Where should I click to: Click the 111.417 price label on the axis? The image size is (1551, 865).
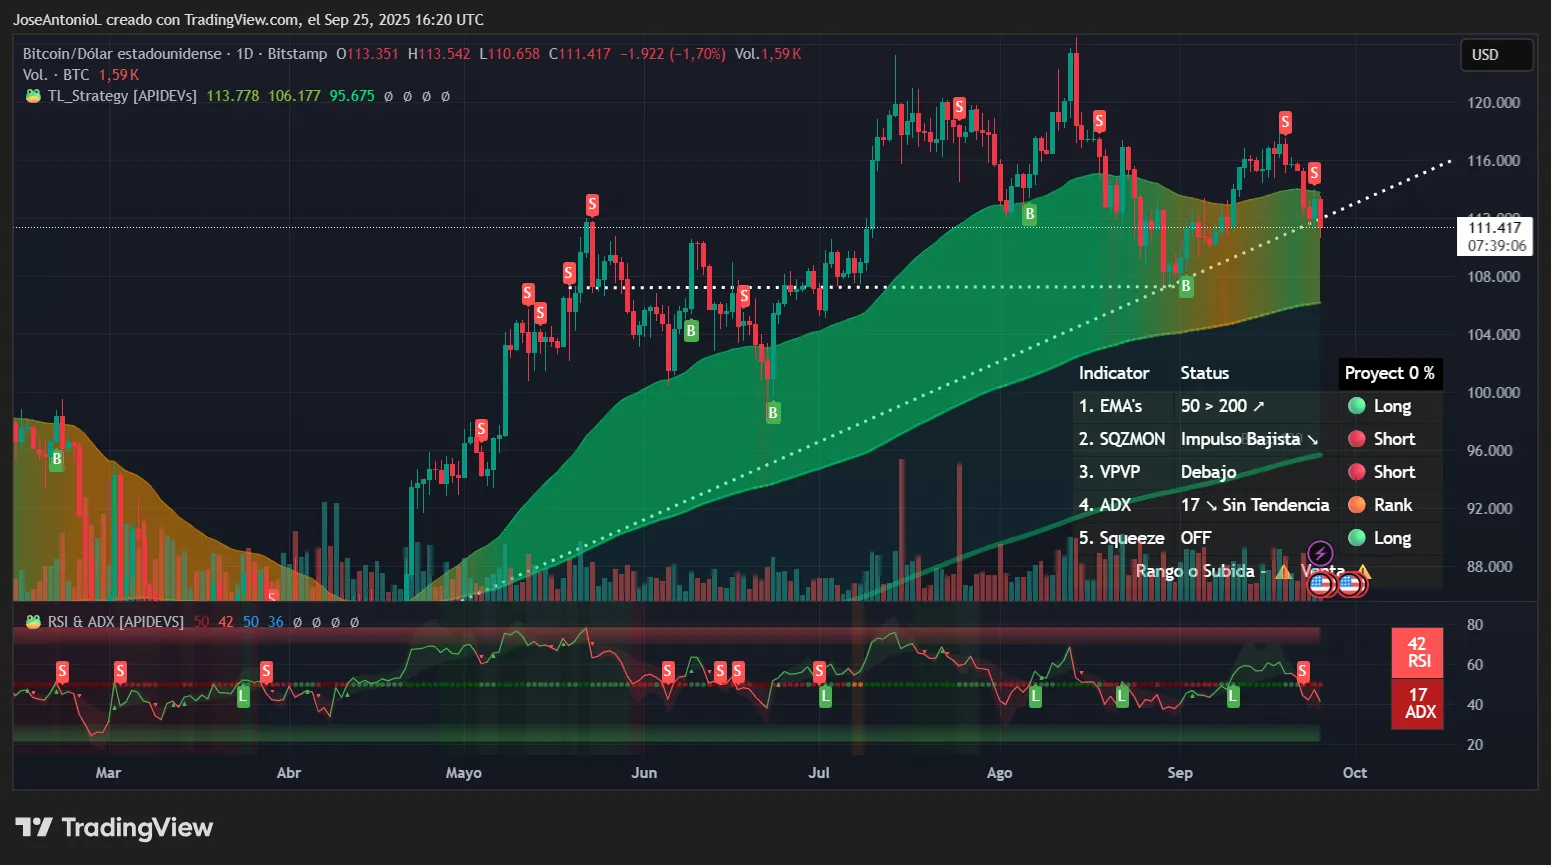pos(1493,227)
